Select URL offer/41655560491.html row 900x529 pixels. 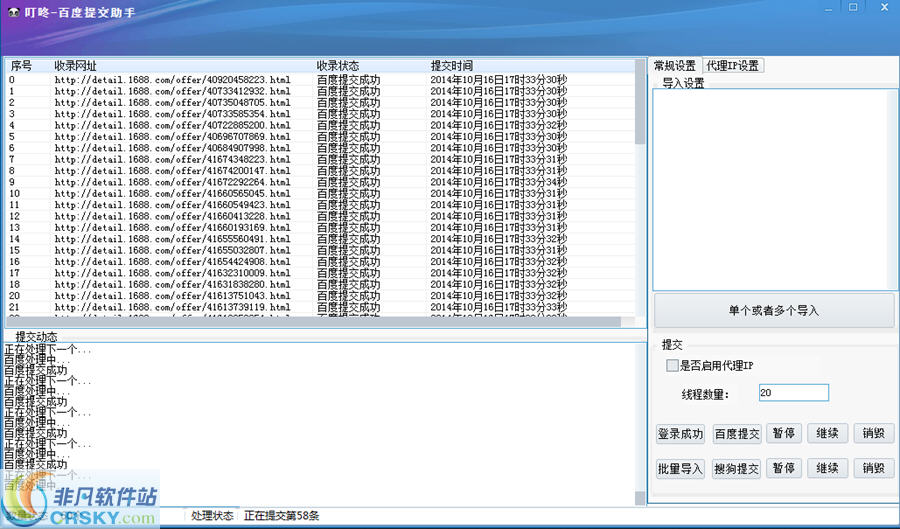(320, 239)
